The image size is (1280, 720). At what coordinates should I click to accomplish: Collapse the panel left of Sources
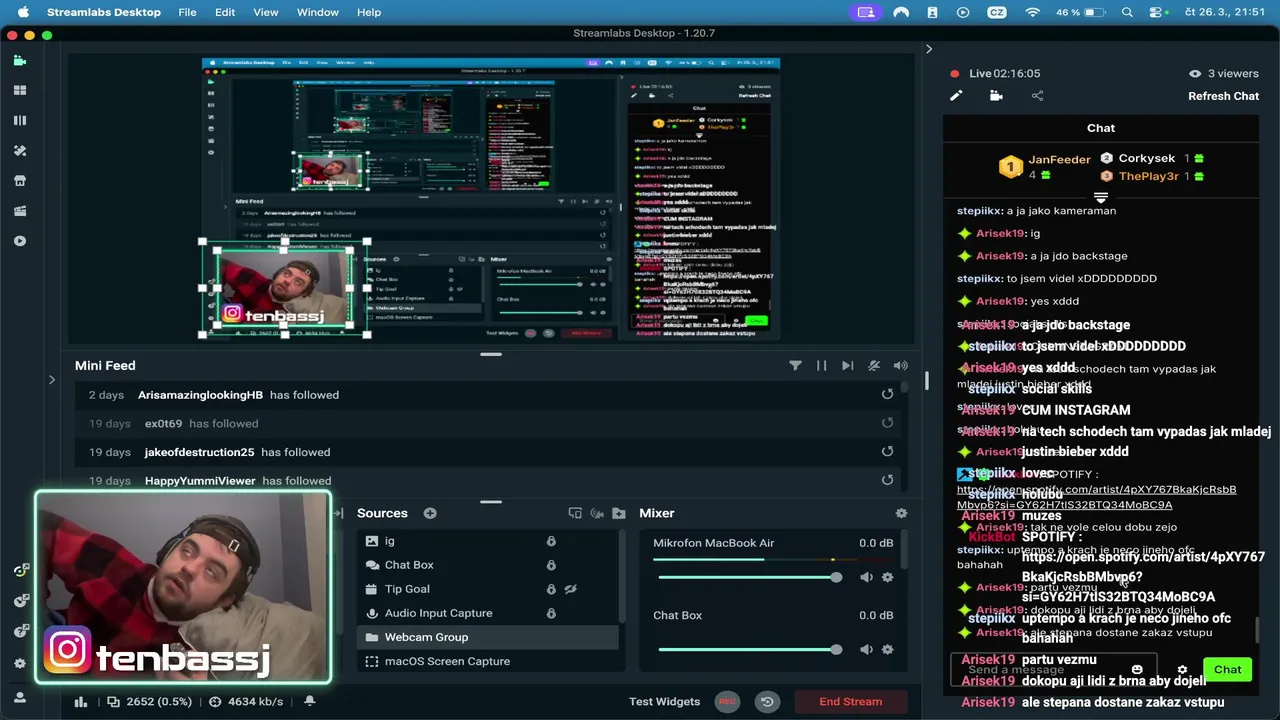[x=338, y=513]
